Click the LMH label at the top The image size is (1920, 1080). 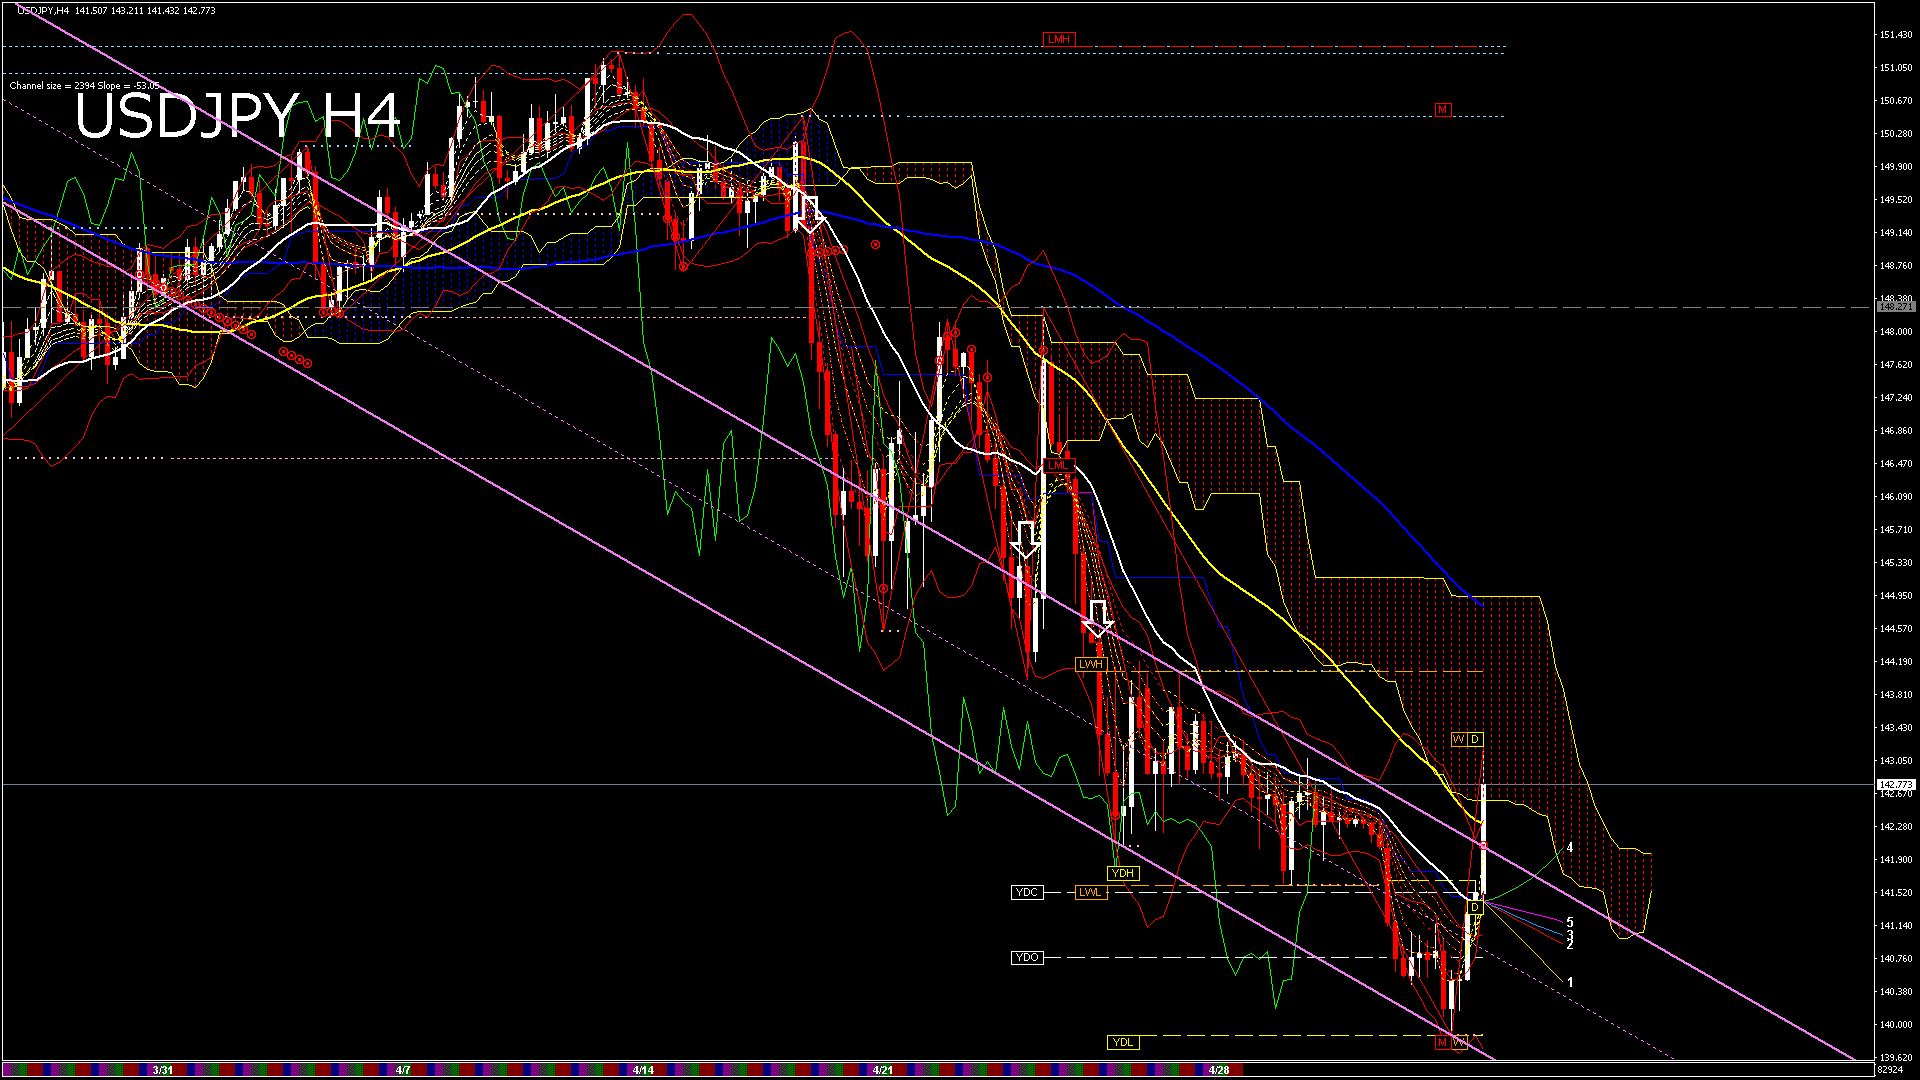point(1058,40)
